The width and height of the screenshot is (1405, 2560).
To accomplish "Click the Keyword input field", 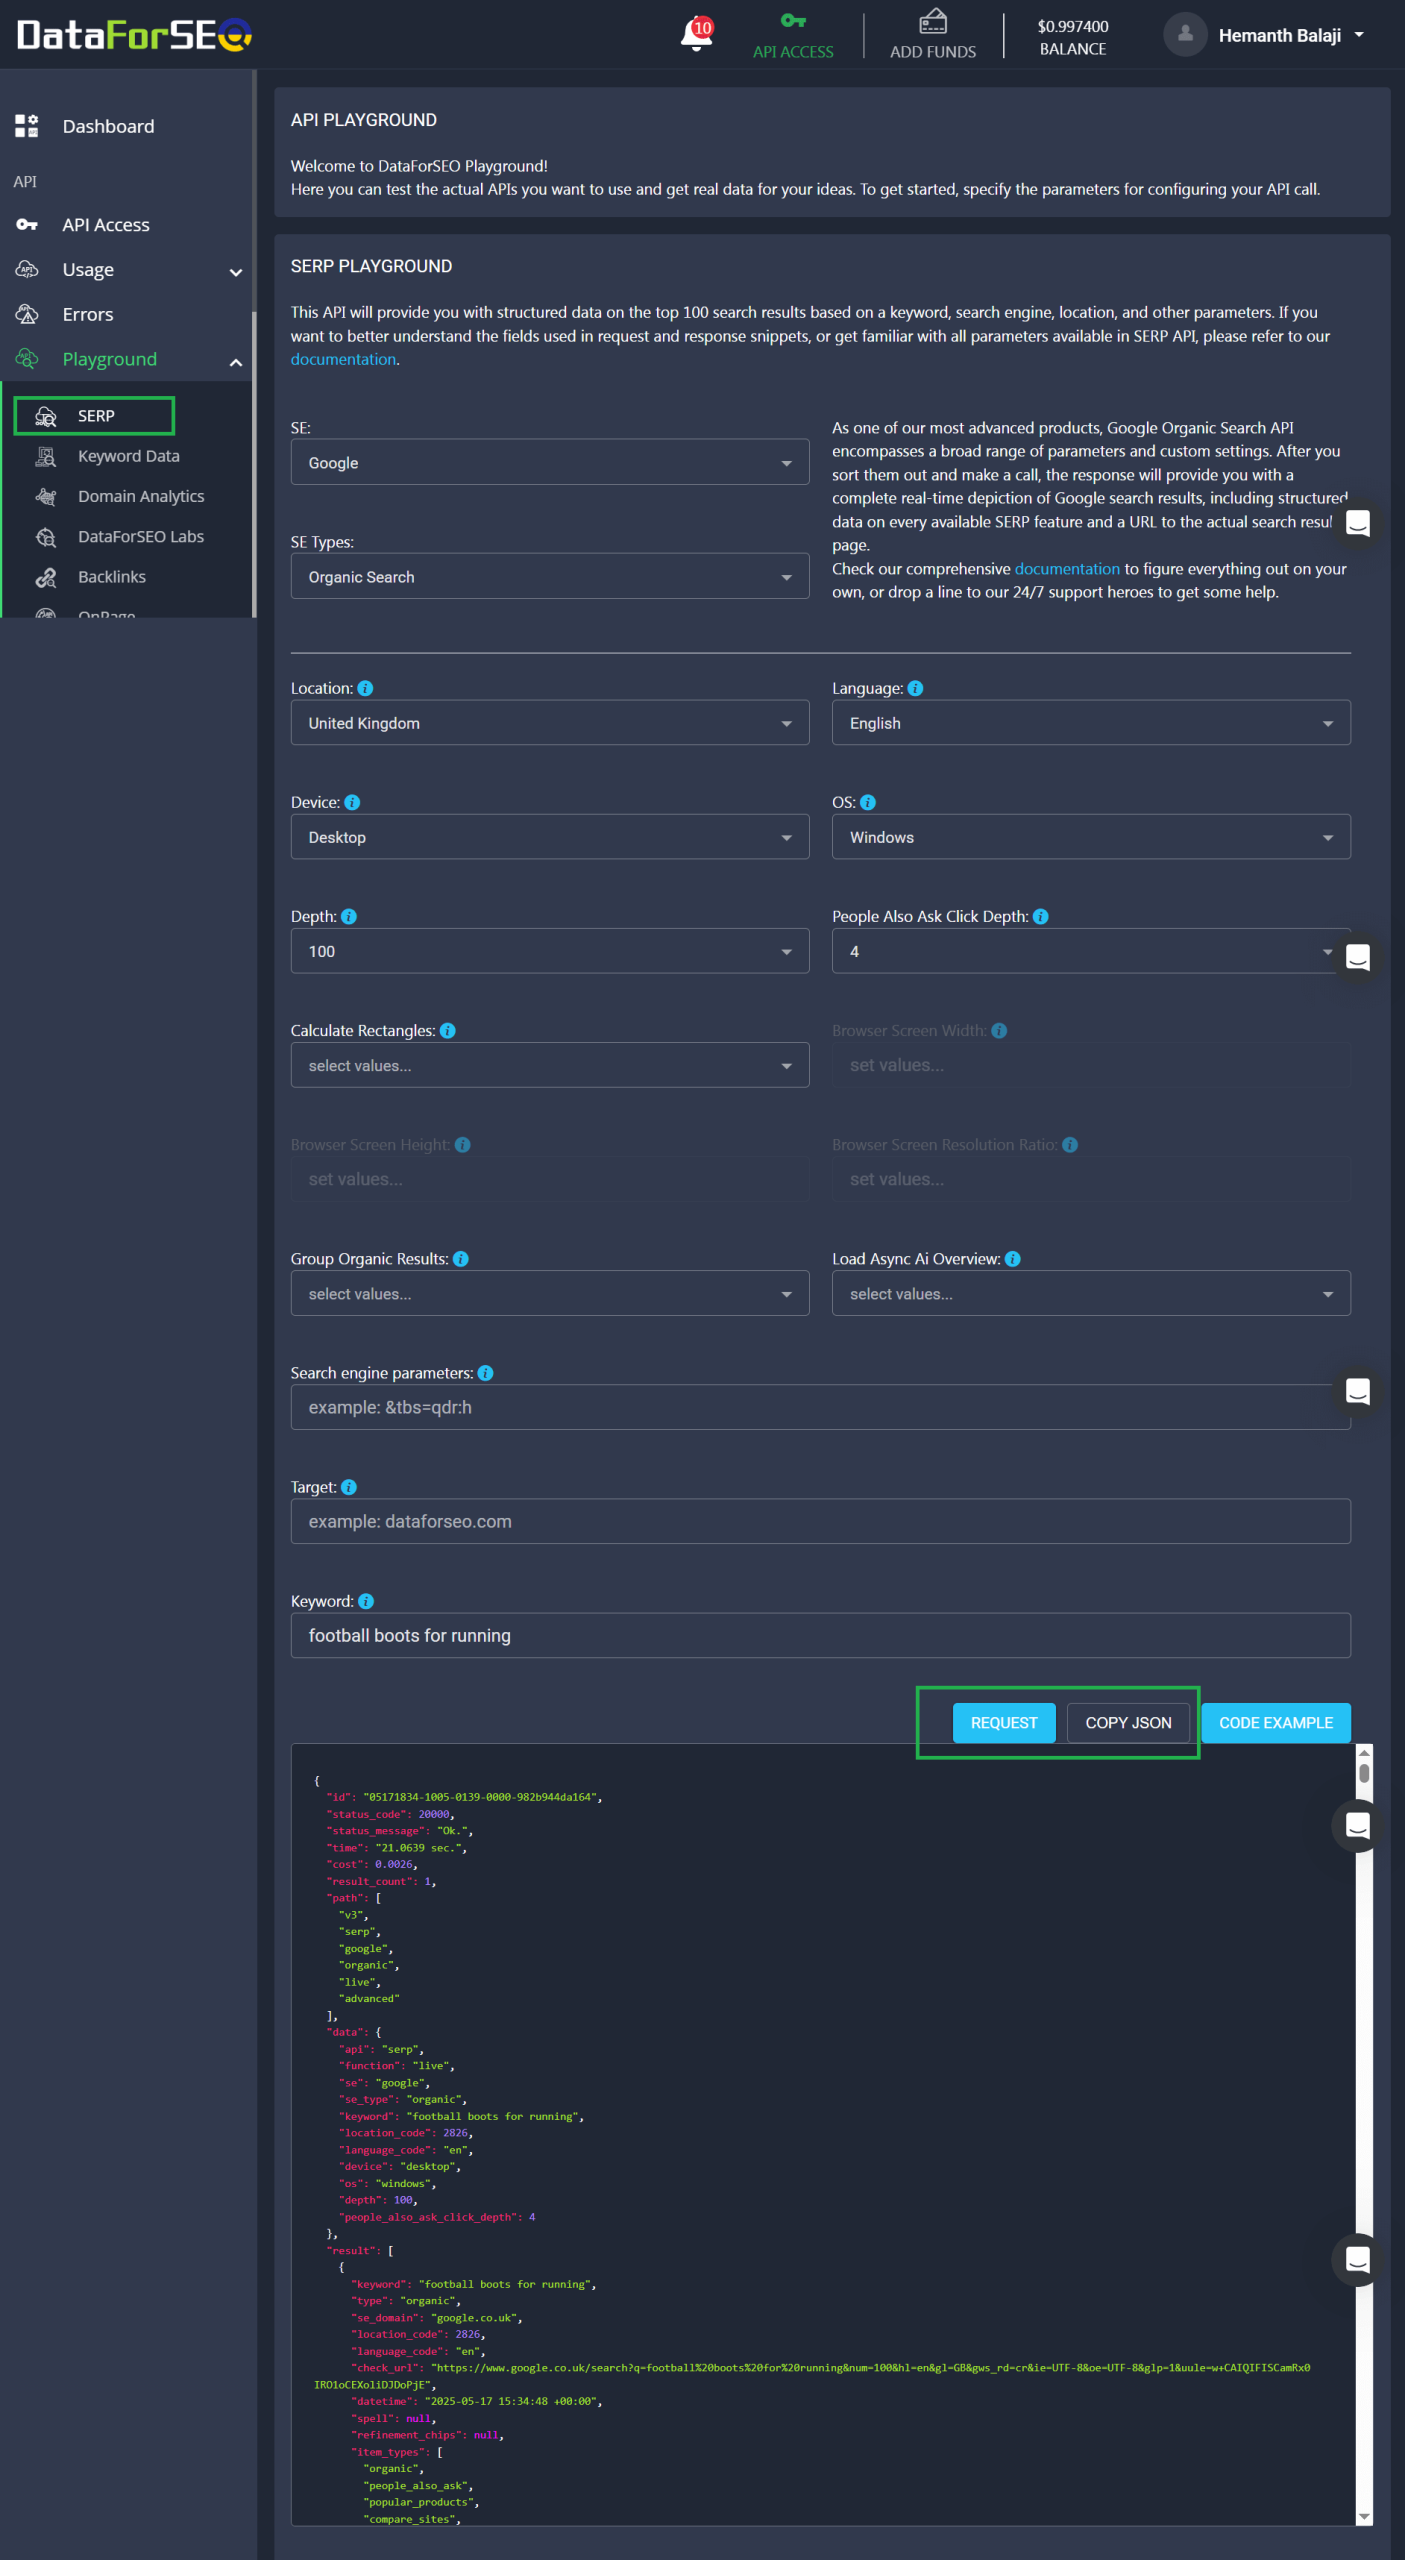I will click(x=820, y=1635).
